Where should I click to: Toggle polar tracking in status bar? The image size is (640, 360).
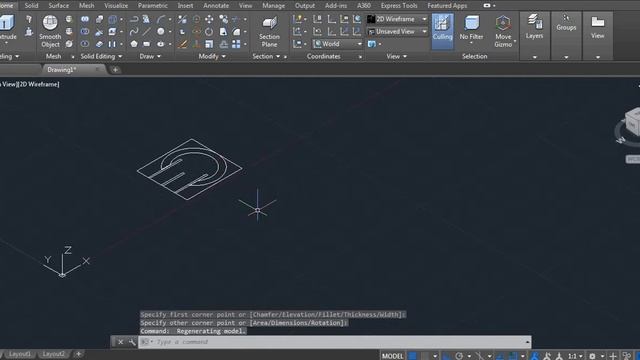(459, 356)
